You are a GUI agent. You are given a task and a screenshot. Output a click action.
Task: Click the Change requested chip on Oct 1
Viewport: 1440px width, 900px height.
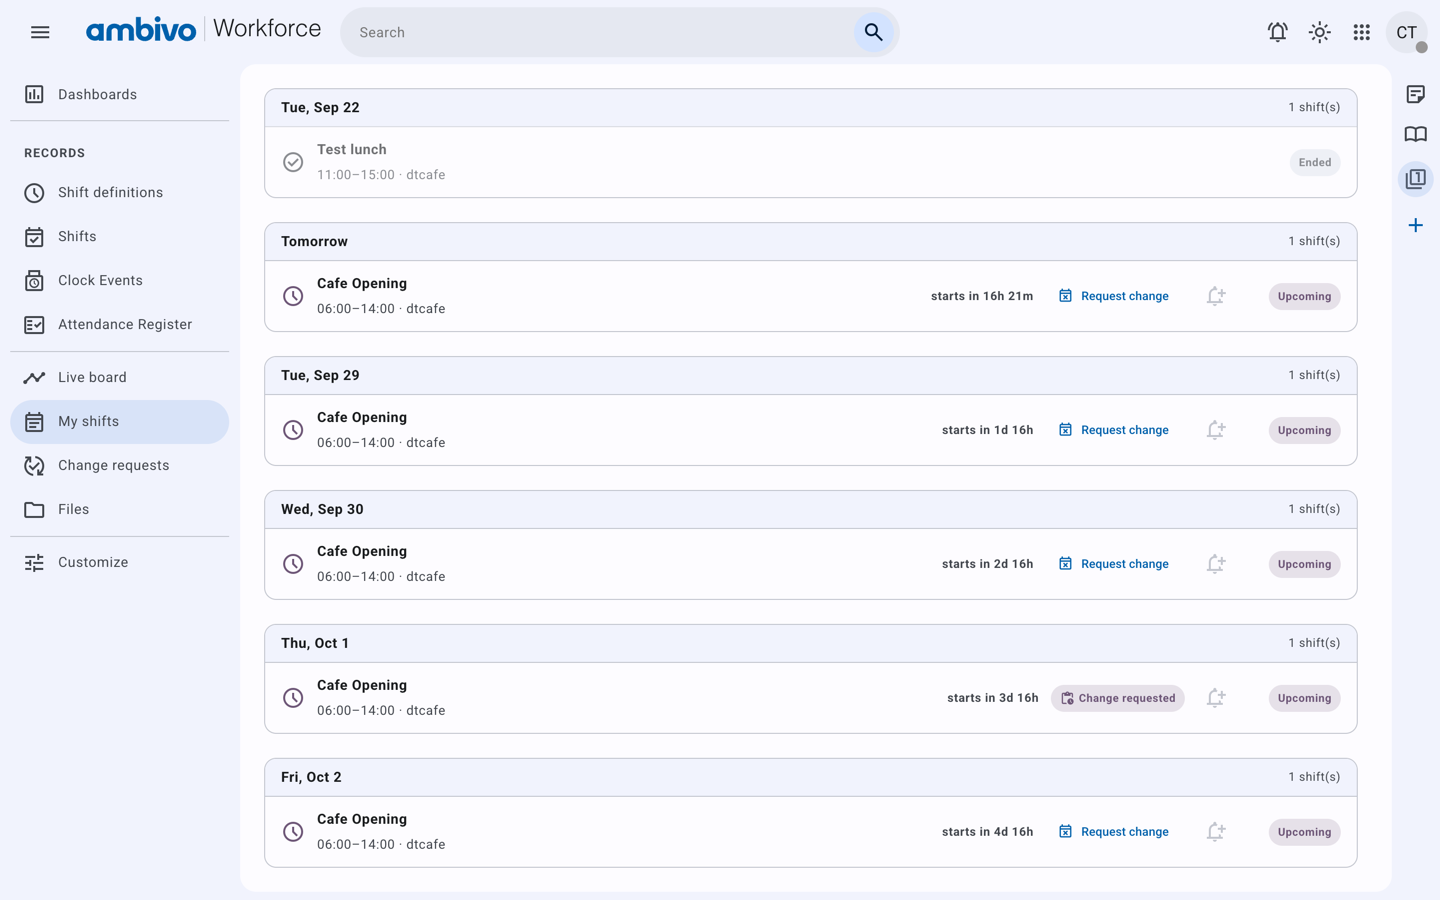pyautogui.click(x=1117, y=698)
